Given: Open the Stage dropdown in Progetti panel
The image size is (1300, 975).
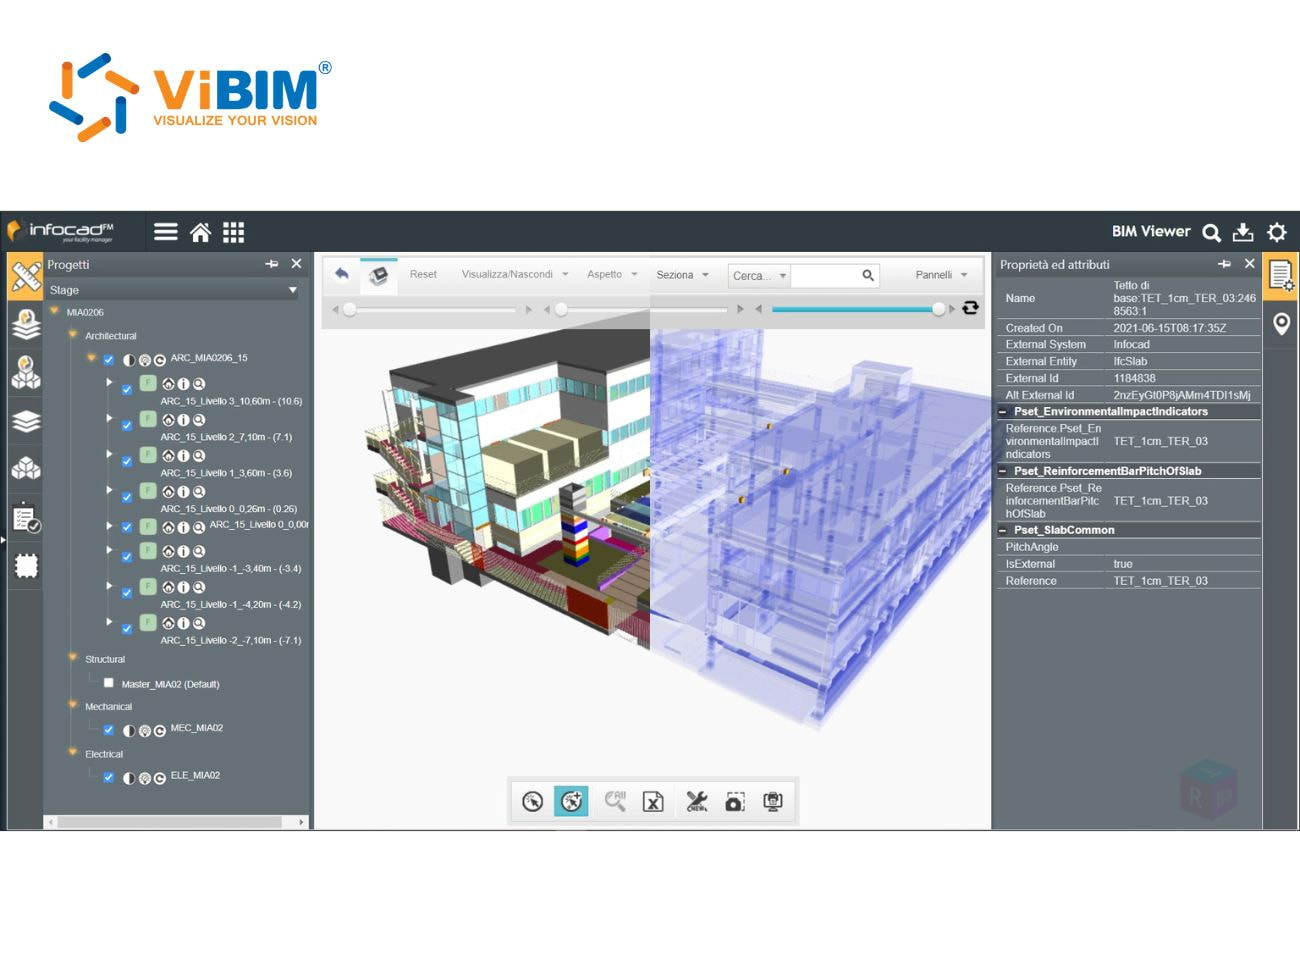Looking at the screenshot, I should click(293, 290).
